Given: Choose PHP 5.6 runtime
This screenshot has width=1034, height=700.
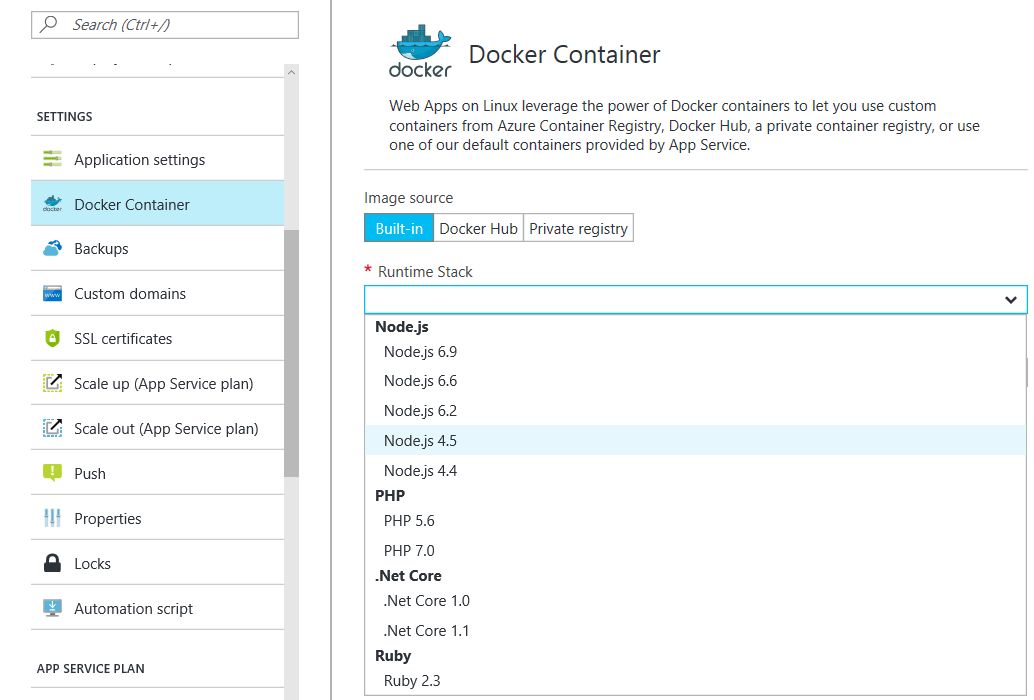Looking at the screenshot, I should coord(695,521).
